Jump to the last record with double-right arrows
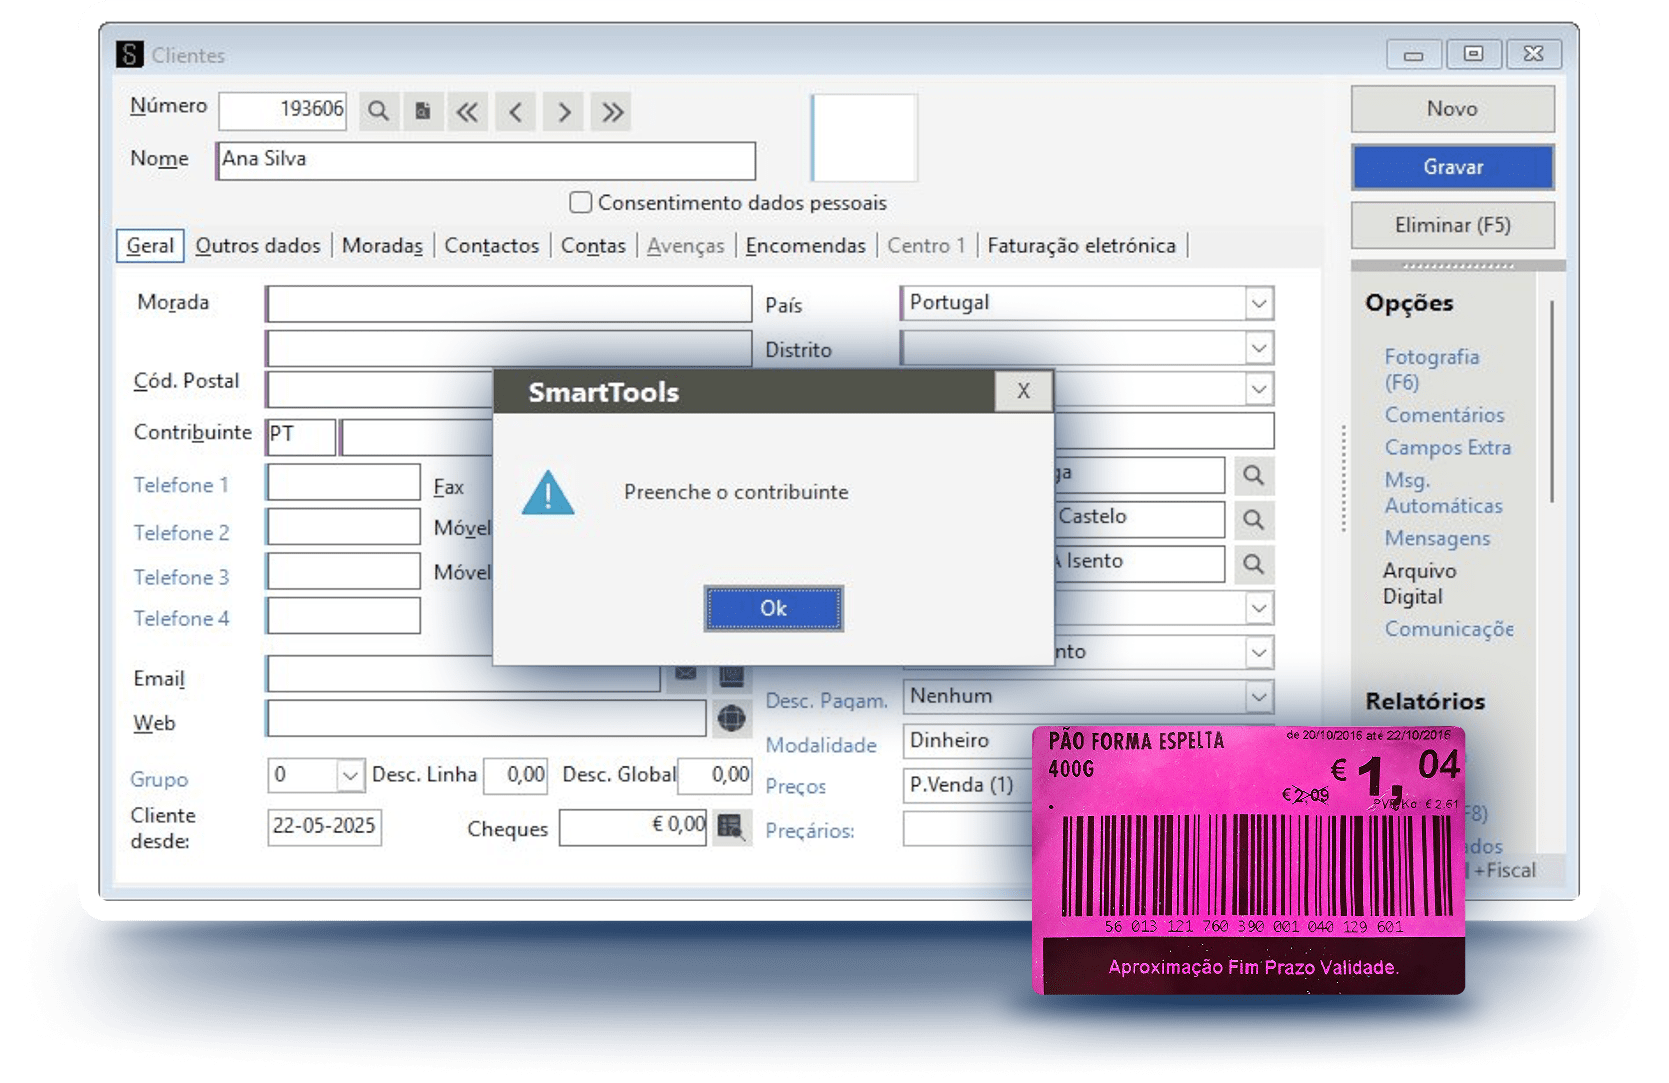1669x1083 pixels. click(611, 111)
